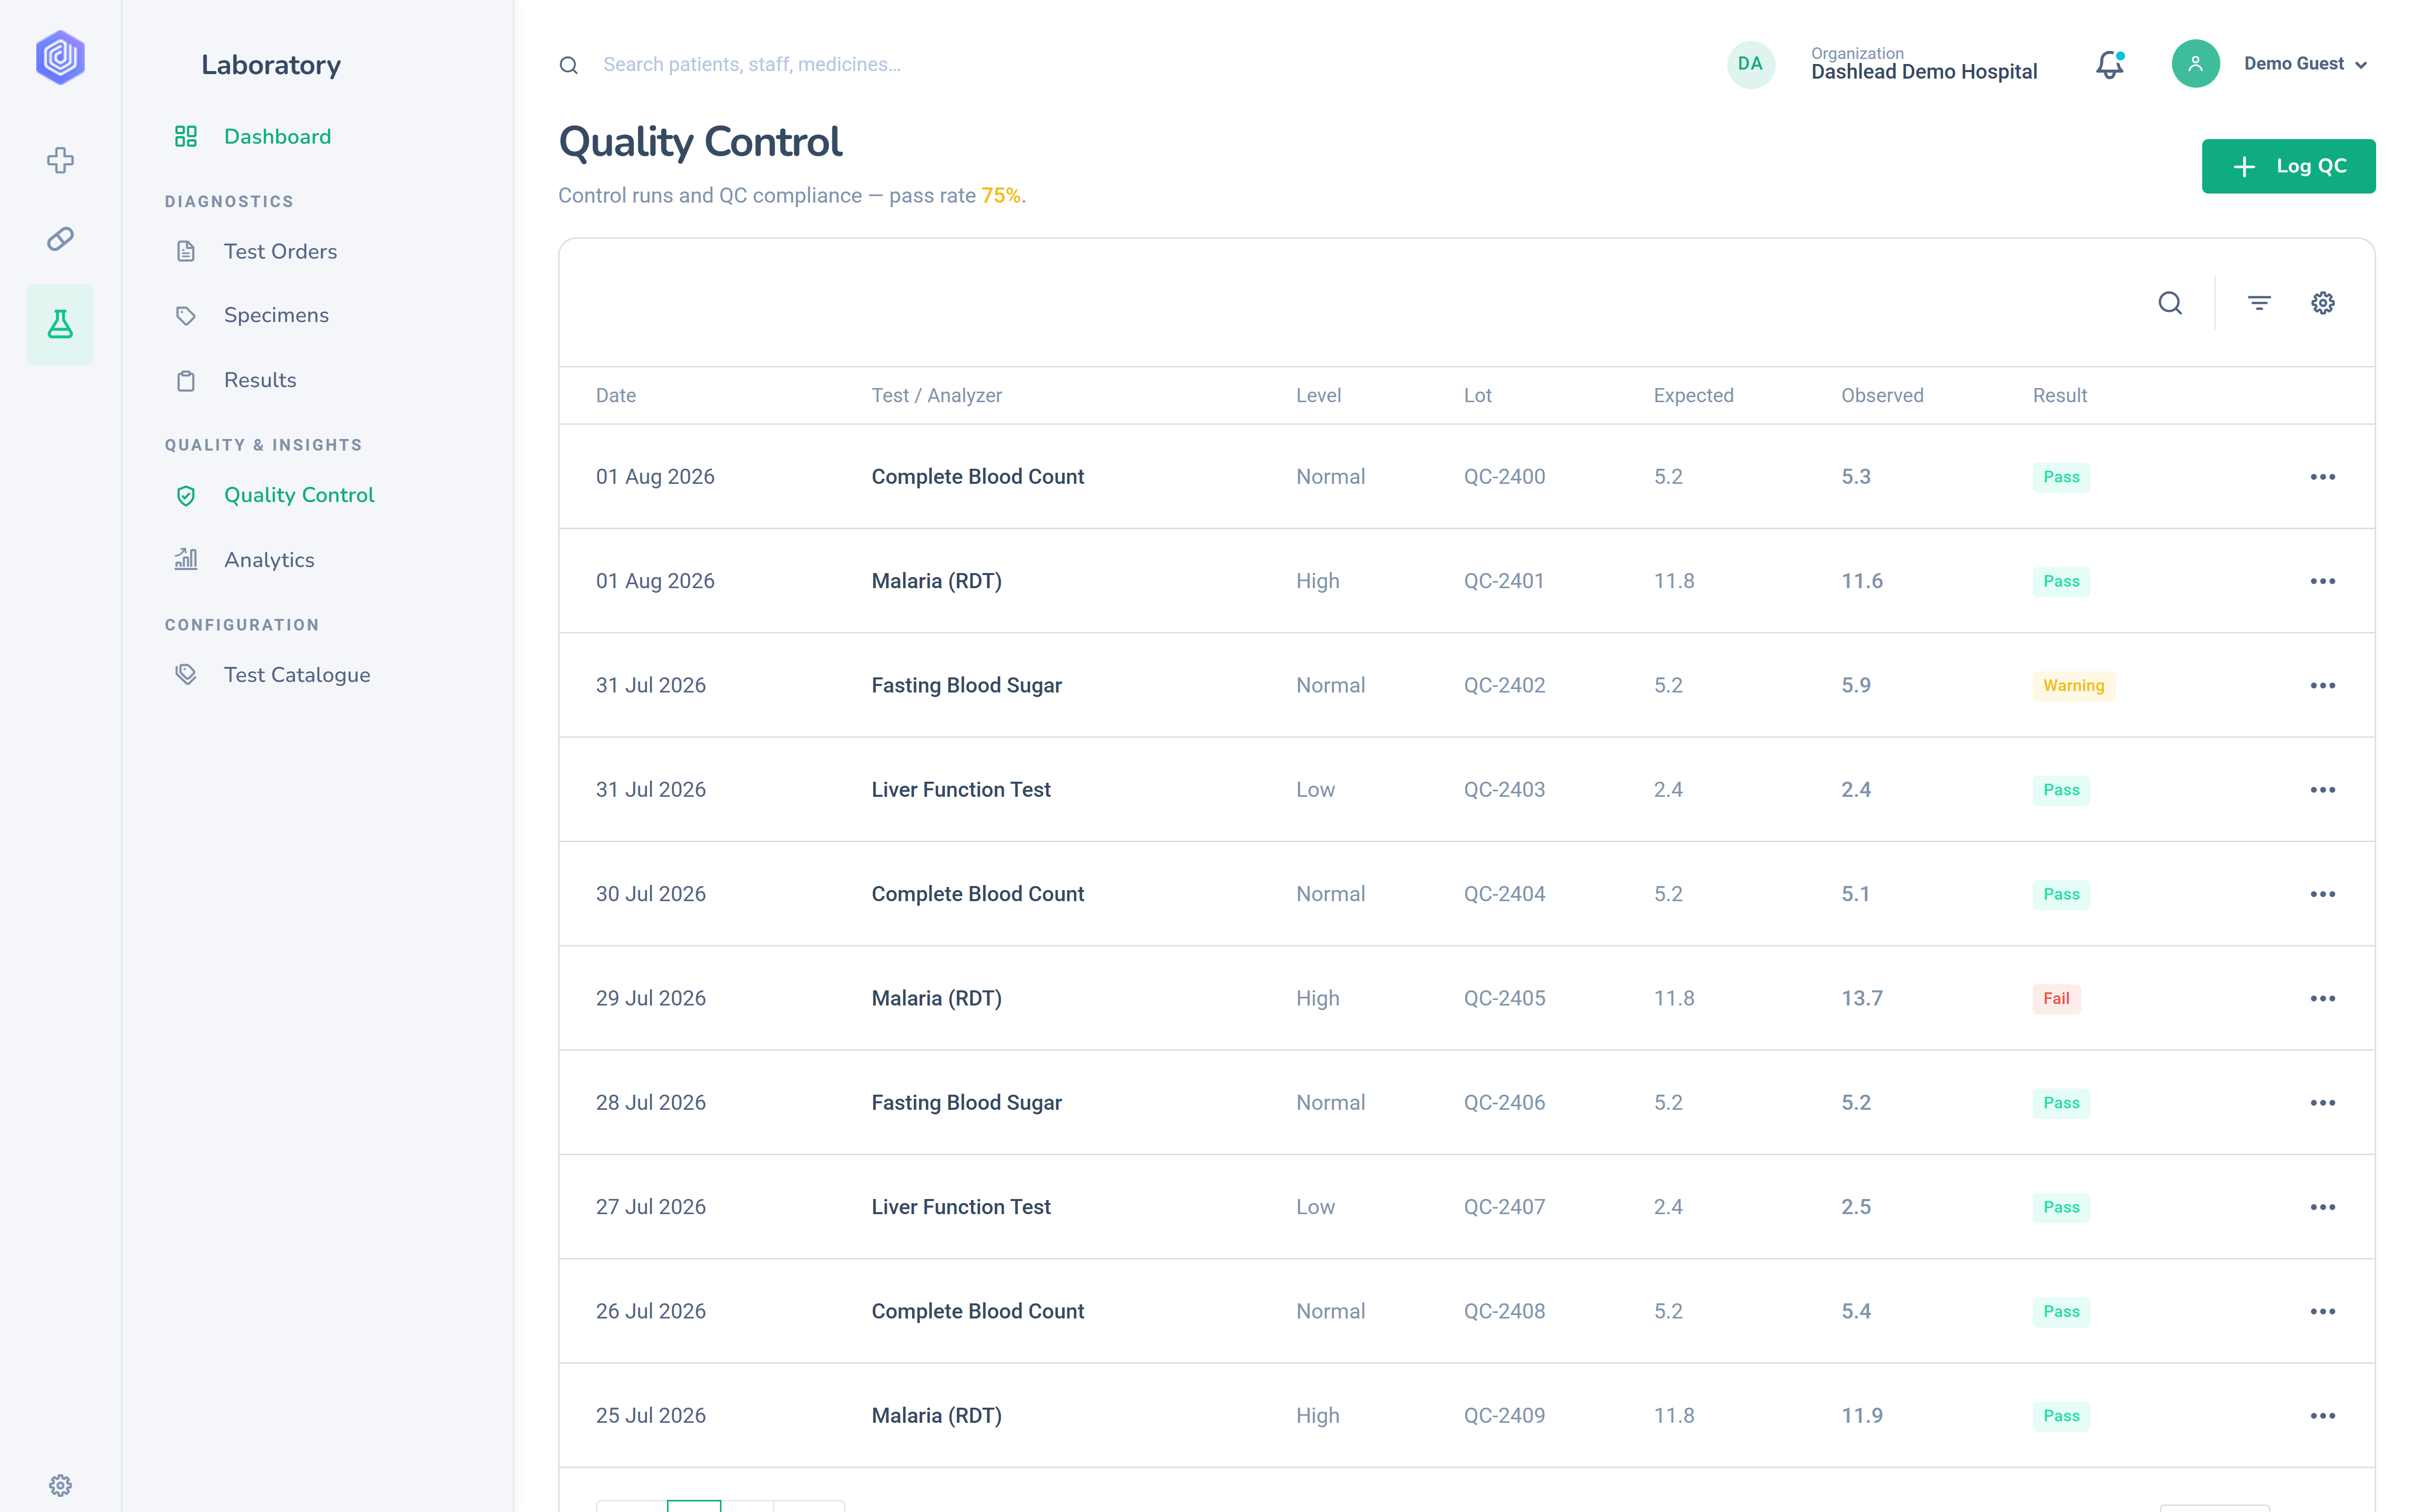Image resolution: width=2420 pixels, height=1512 pixels.
Task: Click the Pass badge for QC-2400
Action: tap(2061, 477)
